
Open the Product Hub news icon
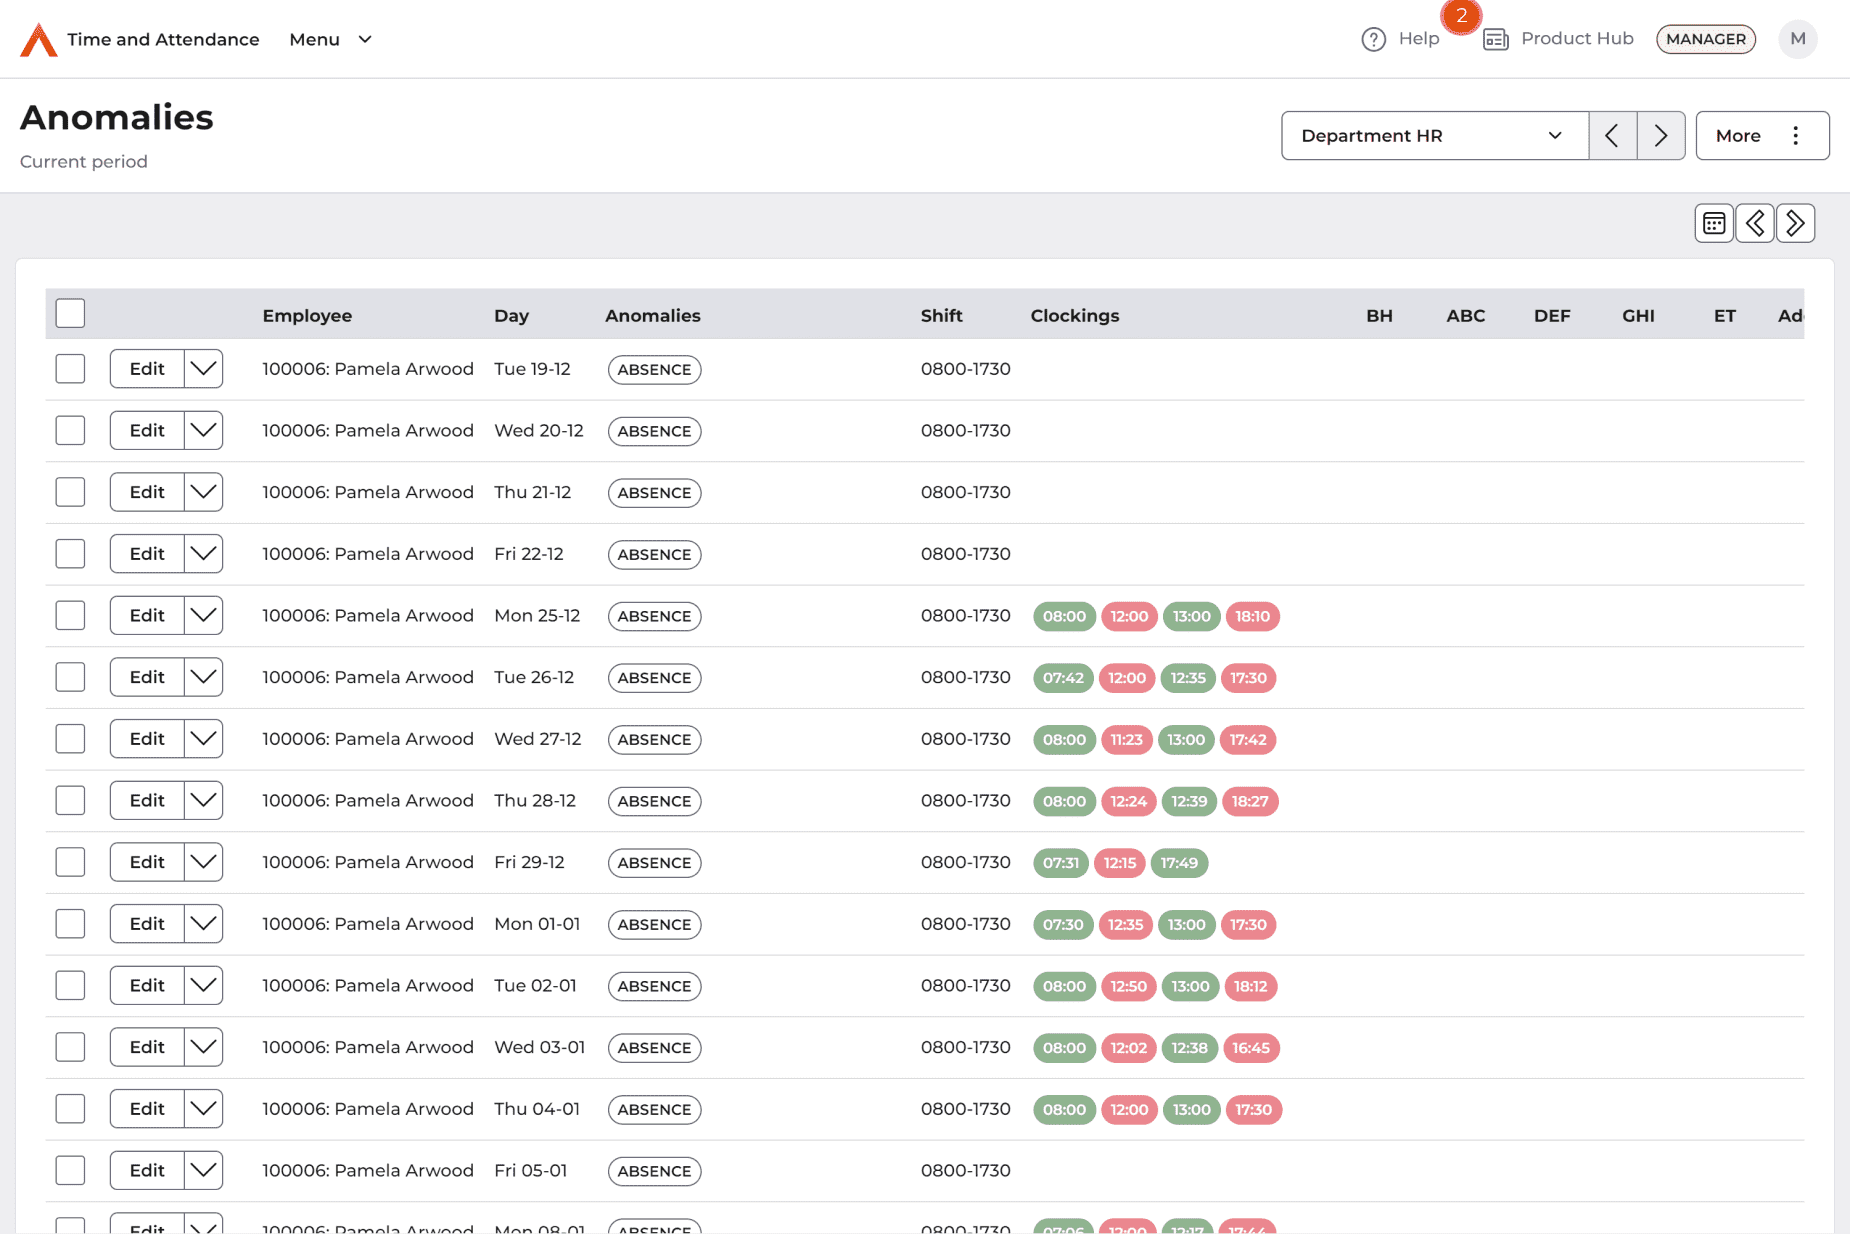click(x=1495, y=39)
